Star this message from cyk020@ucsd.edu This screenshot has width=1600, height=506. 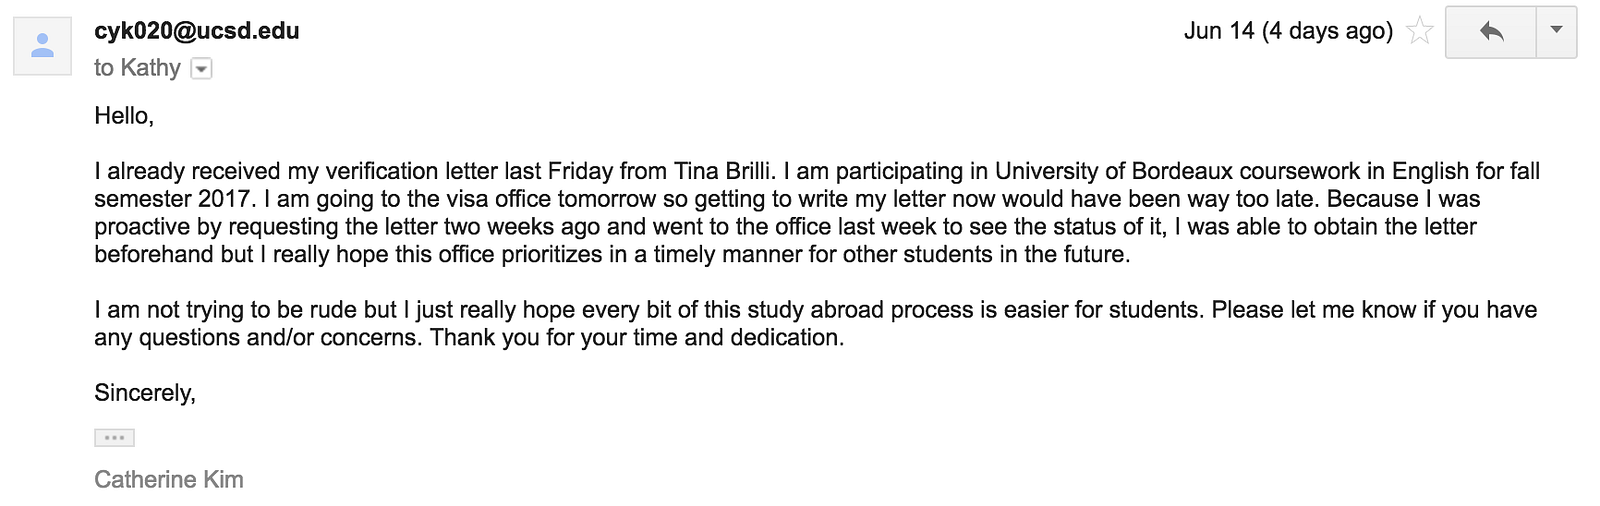[1419, 31]
